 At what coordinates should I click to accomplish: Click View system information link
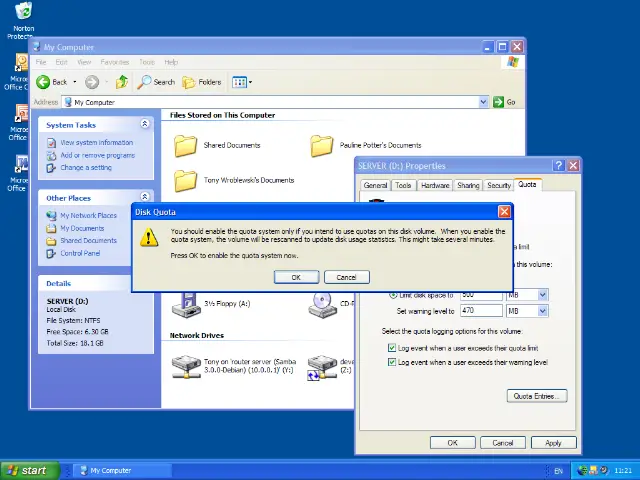click(x=97, y=142)
